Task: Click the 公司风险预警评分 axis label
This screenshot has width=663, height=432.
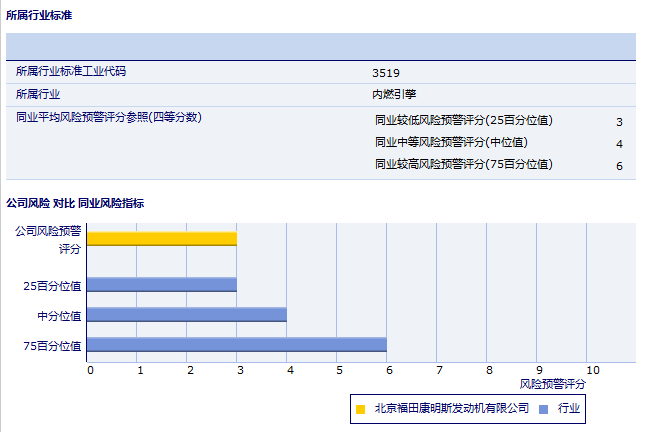Action: [x=48, y=239]
